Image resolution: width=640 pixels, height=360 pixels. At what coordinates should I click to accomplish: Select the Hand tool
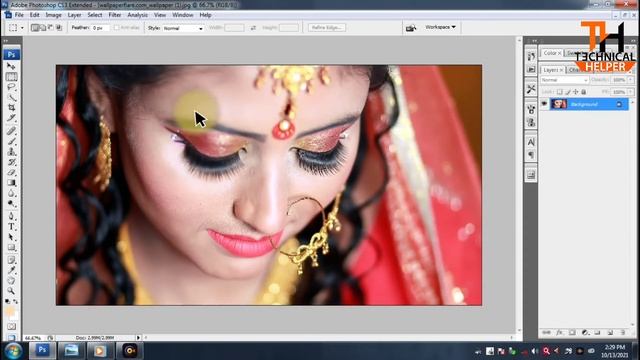point(11,280)
